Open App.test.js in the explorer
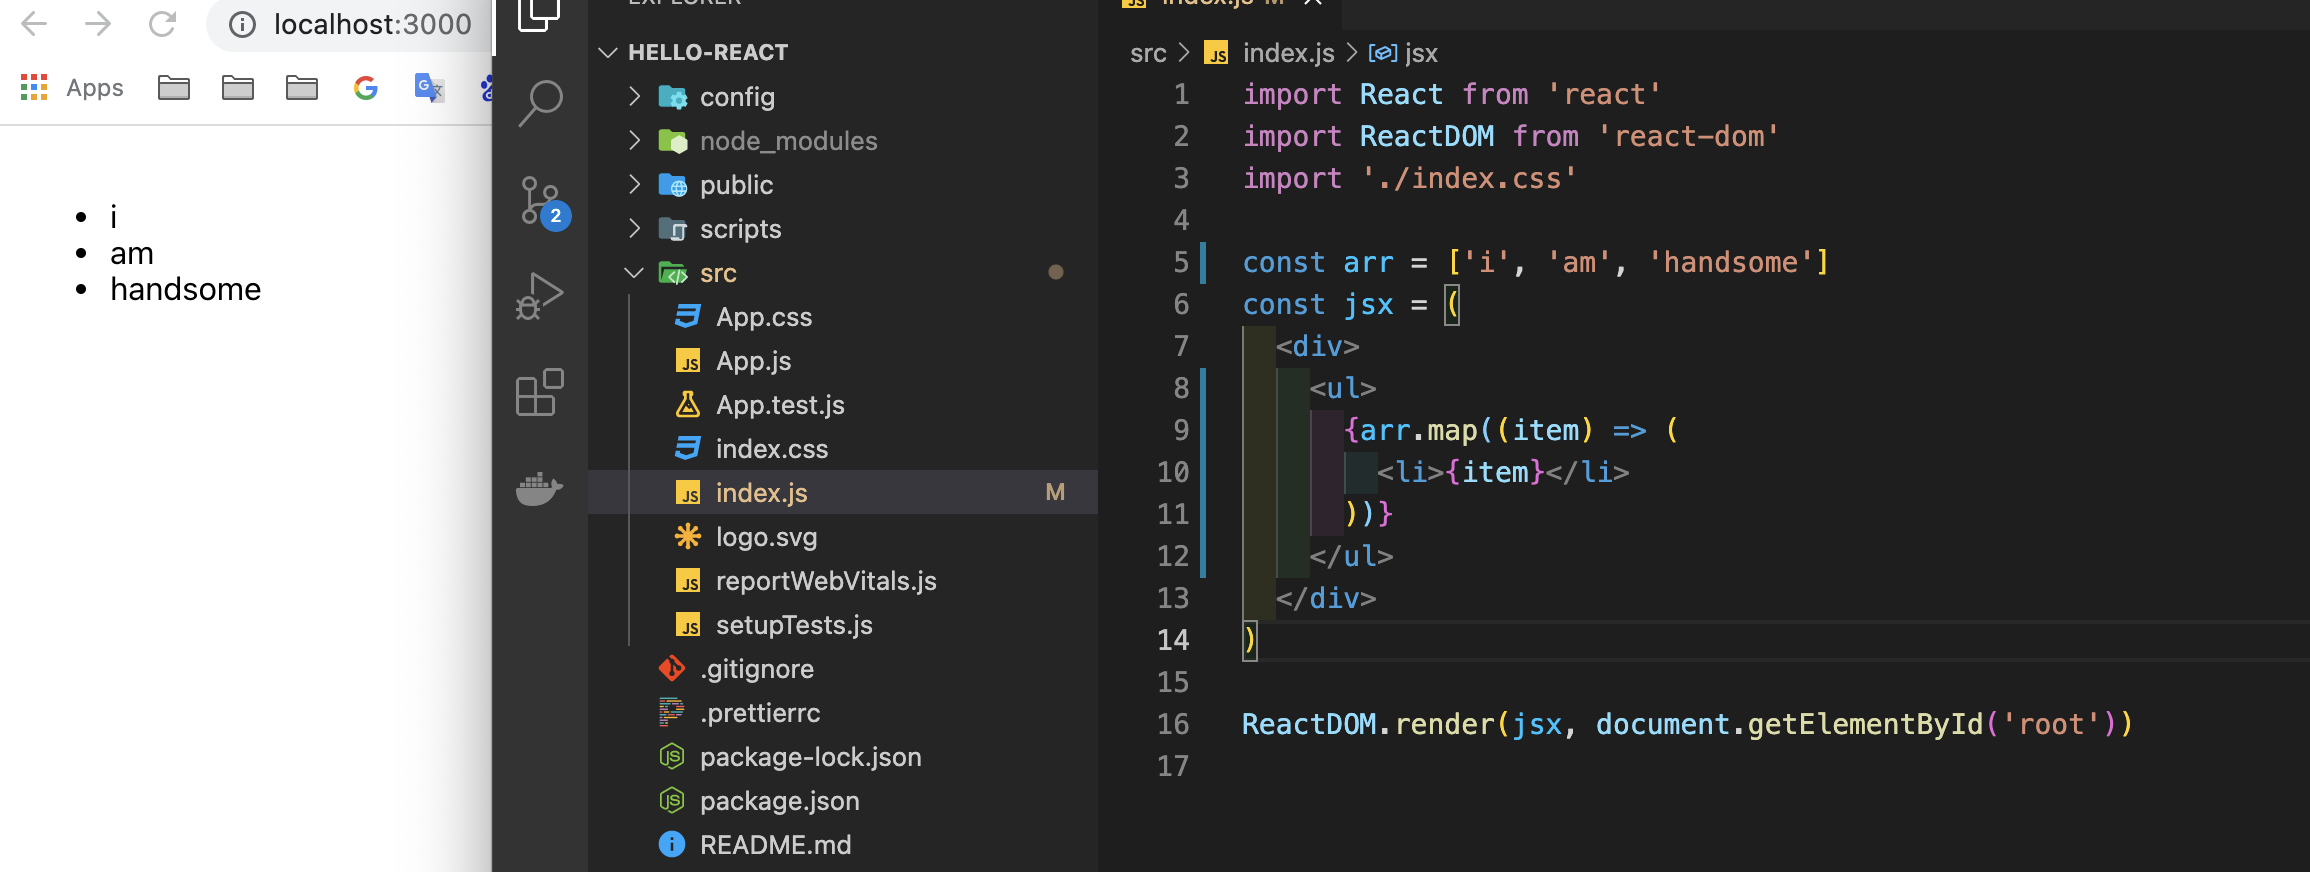 (x=842, y=405)
